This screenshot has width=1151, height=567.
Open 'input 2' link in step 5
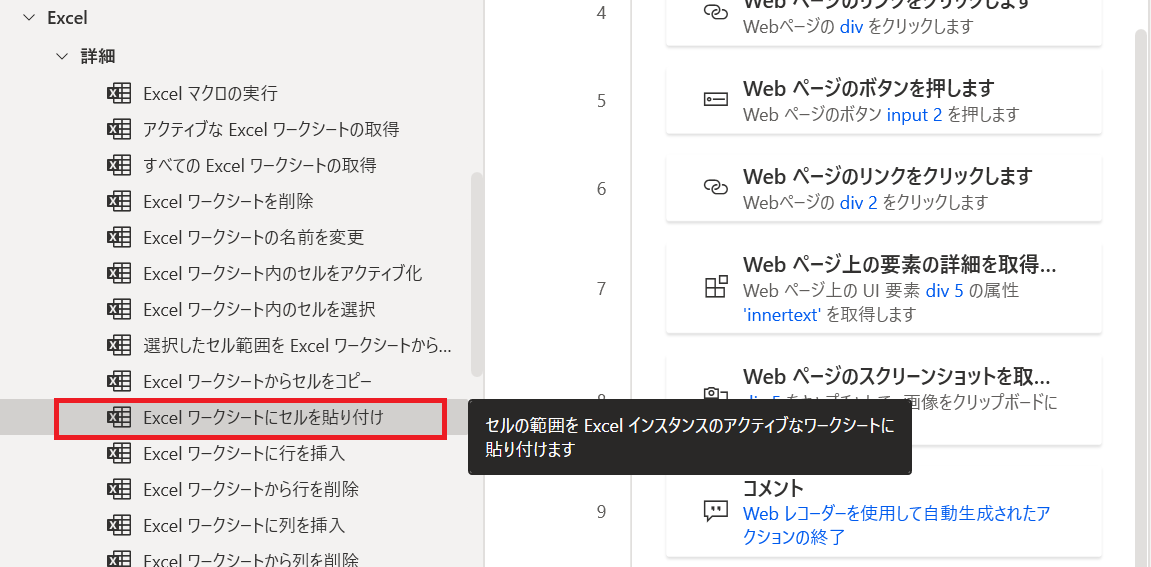915,115
